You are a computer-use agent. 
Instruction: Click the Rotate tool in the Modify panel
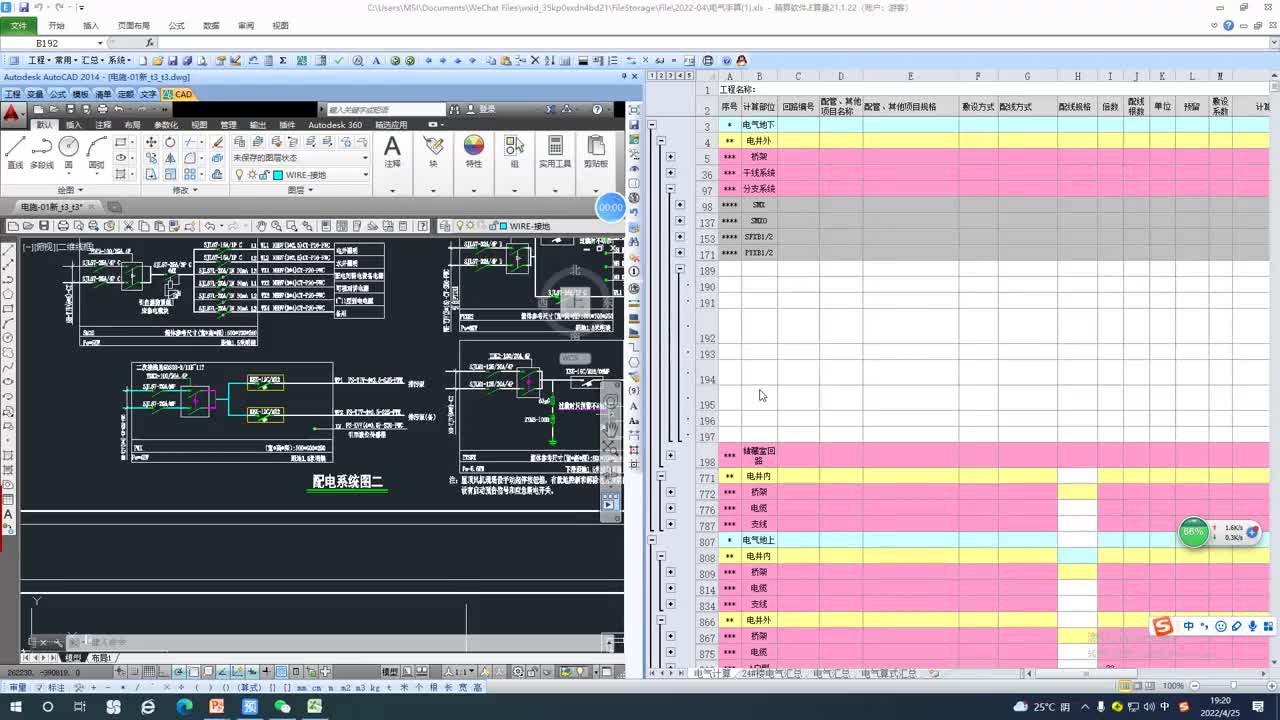pos(170,143)
